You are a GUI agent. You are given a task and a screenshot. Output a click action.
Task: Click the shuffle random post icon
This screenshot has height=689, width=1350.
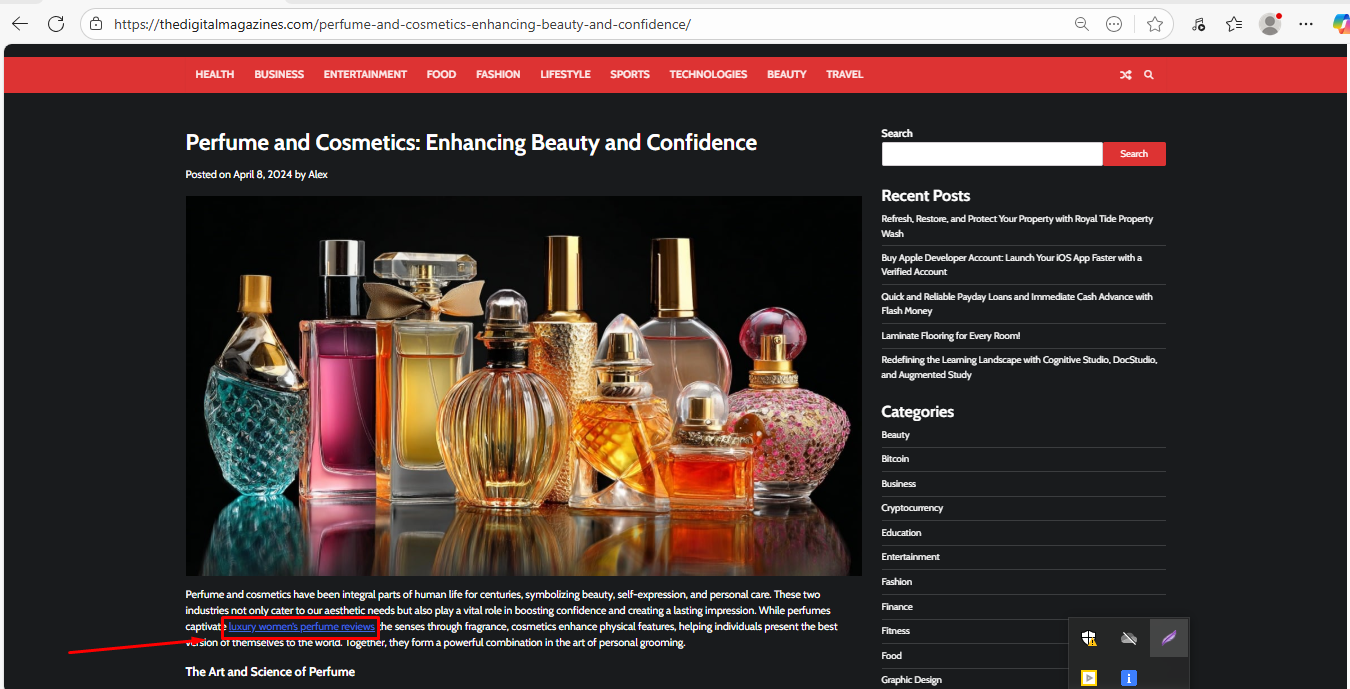[x=1125, y=75]
